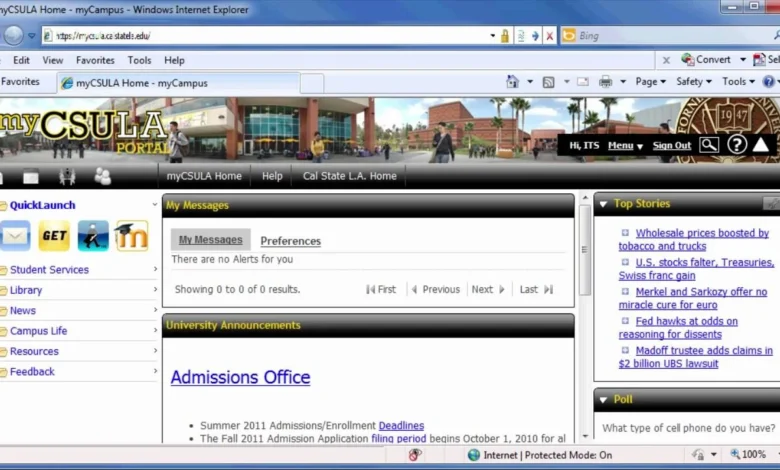Click the Go arrow in address bar
Image resolution: width=780 pixels, height=470 pixels.
pos(535,36)
